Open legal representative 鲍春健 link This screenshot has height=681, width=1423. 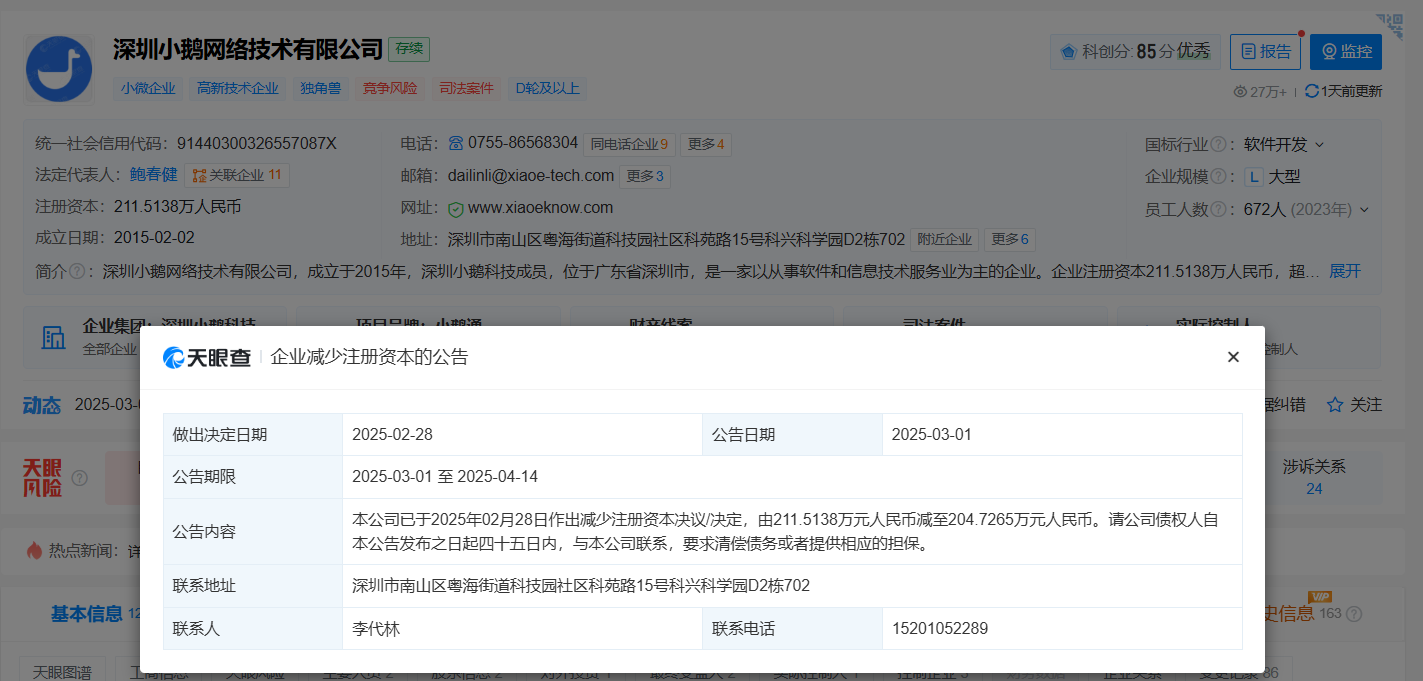153,175
